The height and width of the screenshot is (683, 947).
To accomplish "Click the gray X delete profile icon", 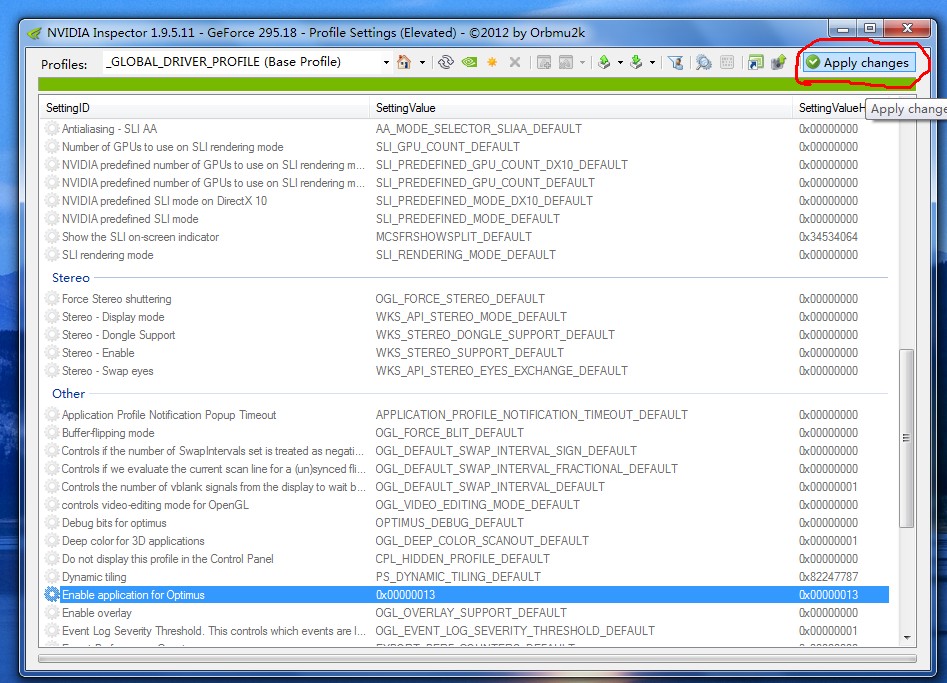I will tap(515, 62).
